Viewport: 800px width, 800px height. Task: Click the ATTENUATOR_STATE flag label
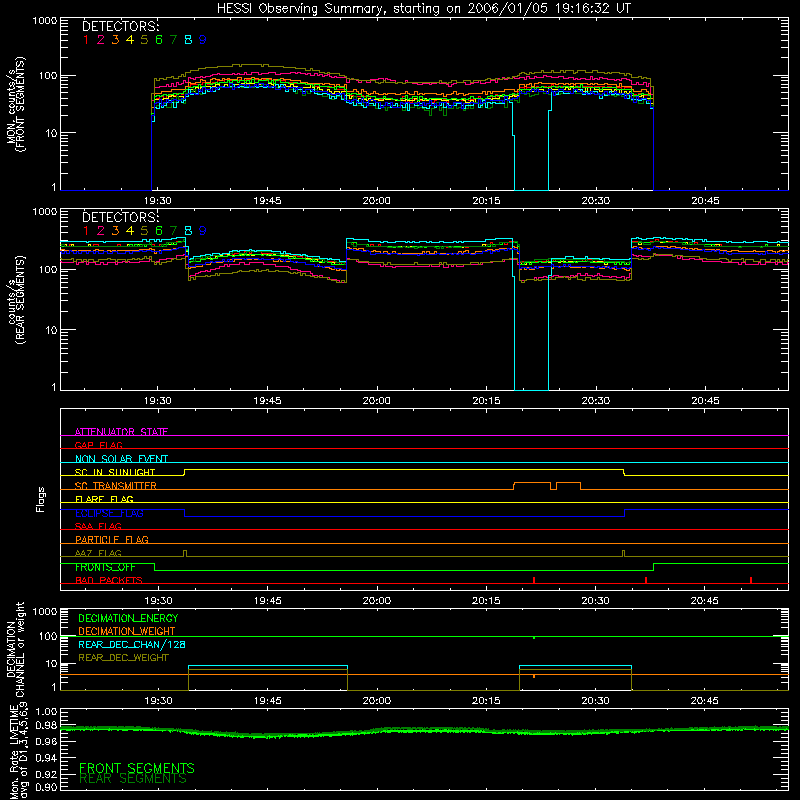click(121, 432)
